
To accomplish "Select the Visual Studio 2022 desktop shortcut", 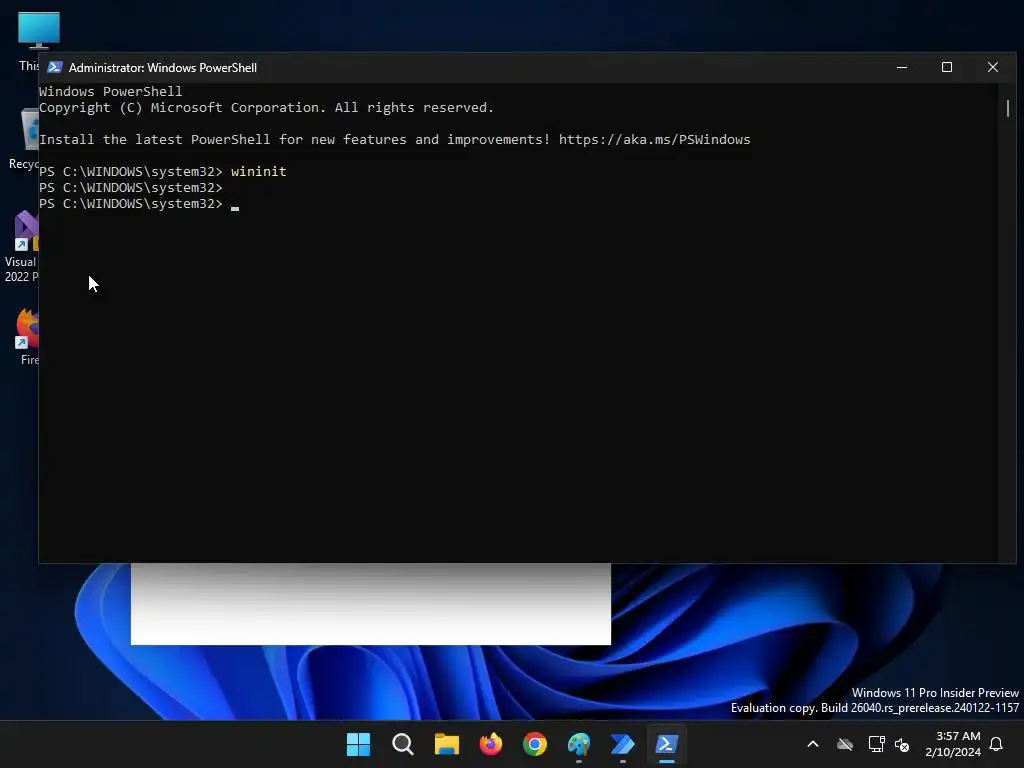I will (x=22, y=247).
